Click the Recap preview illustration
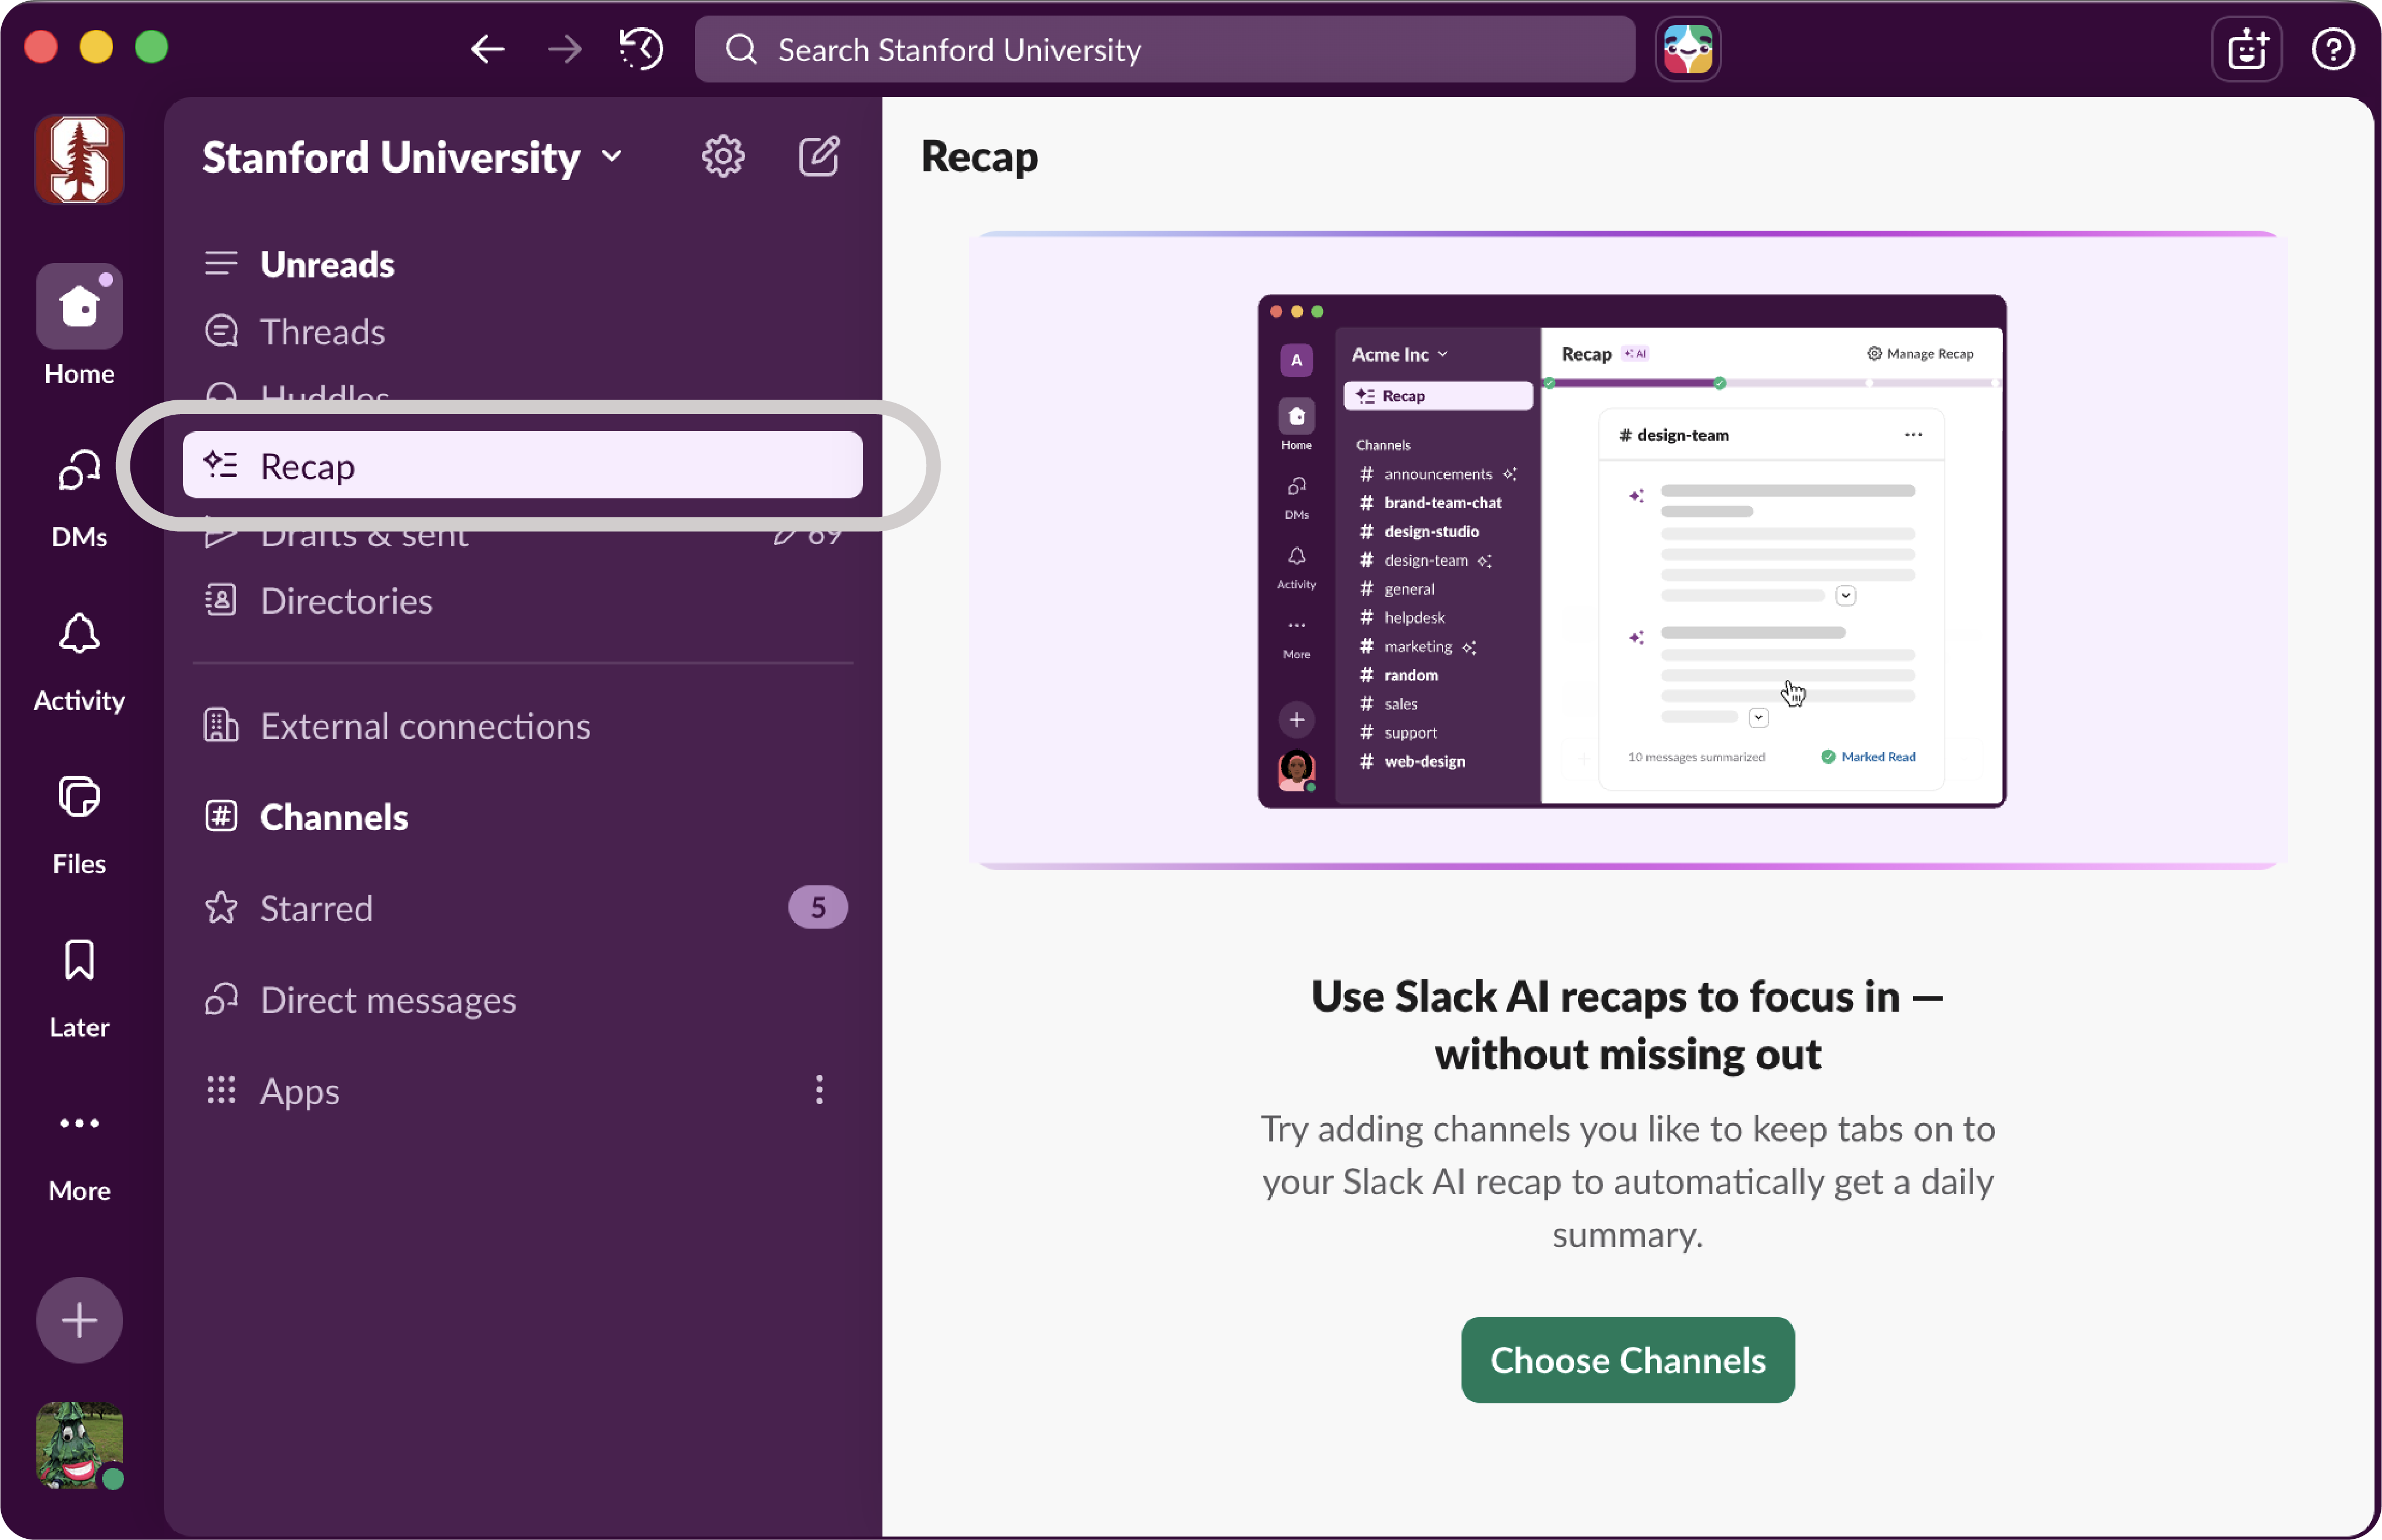 [x=1631, y=551]
